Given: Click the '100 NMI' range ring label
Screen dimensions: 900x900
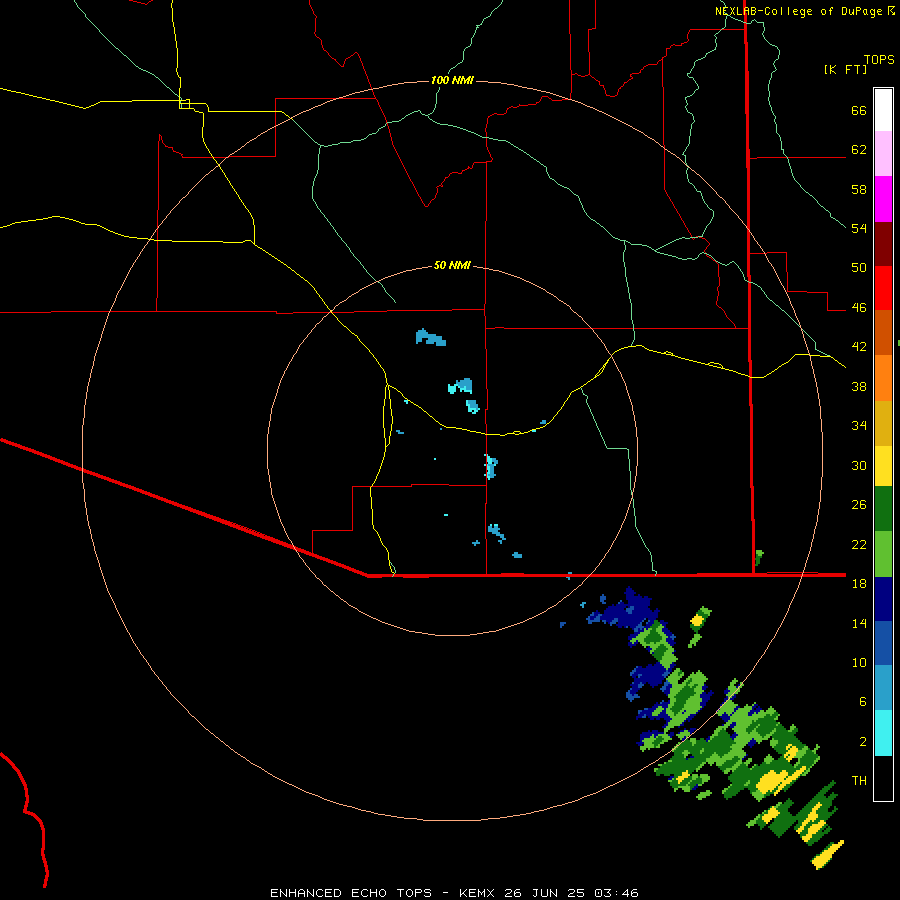Looking at the screenshot, I should pyautogui.click(x=452, y=80).
